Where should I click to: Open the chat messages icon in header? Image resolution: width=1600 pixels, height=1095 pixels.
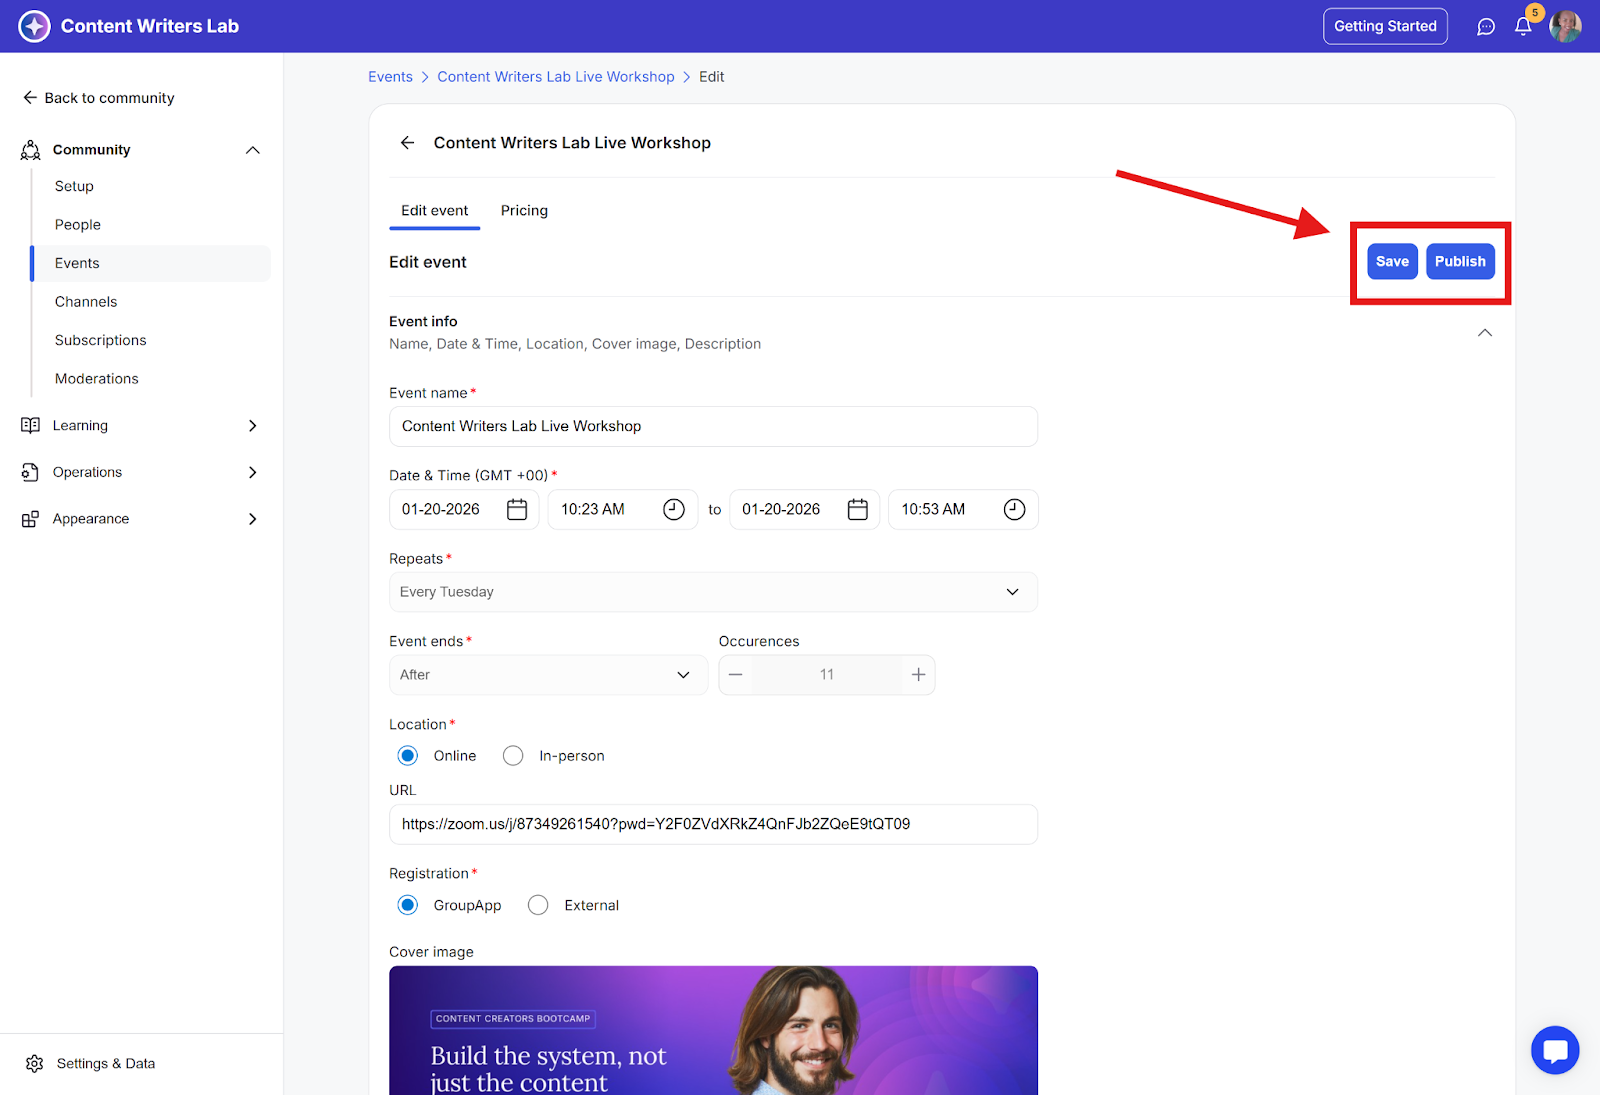click(x=1486, y=27)
